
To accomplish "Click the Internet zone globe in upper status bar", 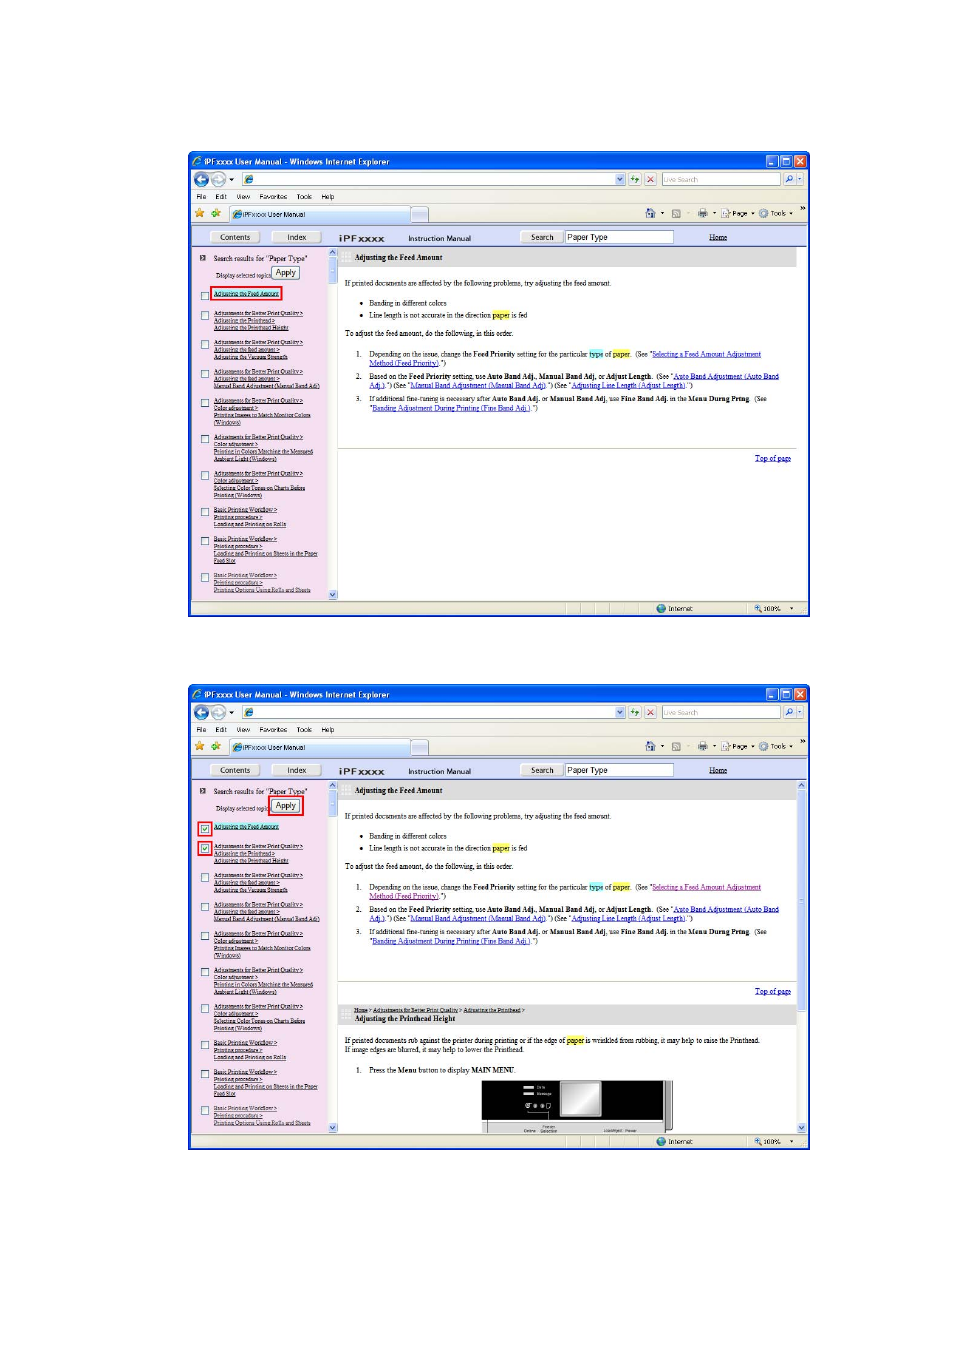I will point(661,608).
